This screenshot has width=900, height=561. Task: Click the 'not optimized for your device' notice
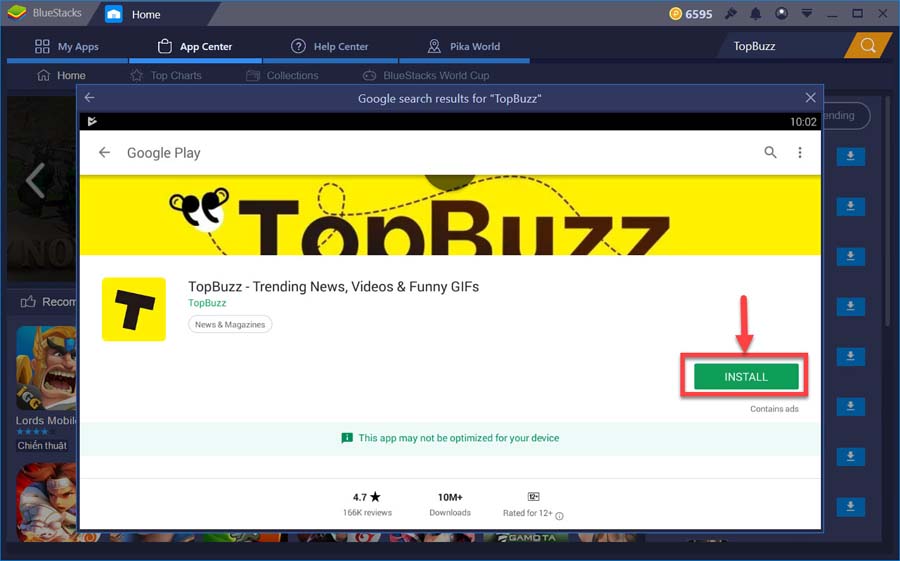tap(450, 438)
